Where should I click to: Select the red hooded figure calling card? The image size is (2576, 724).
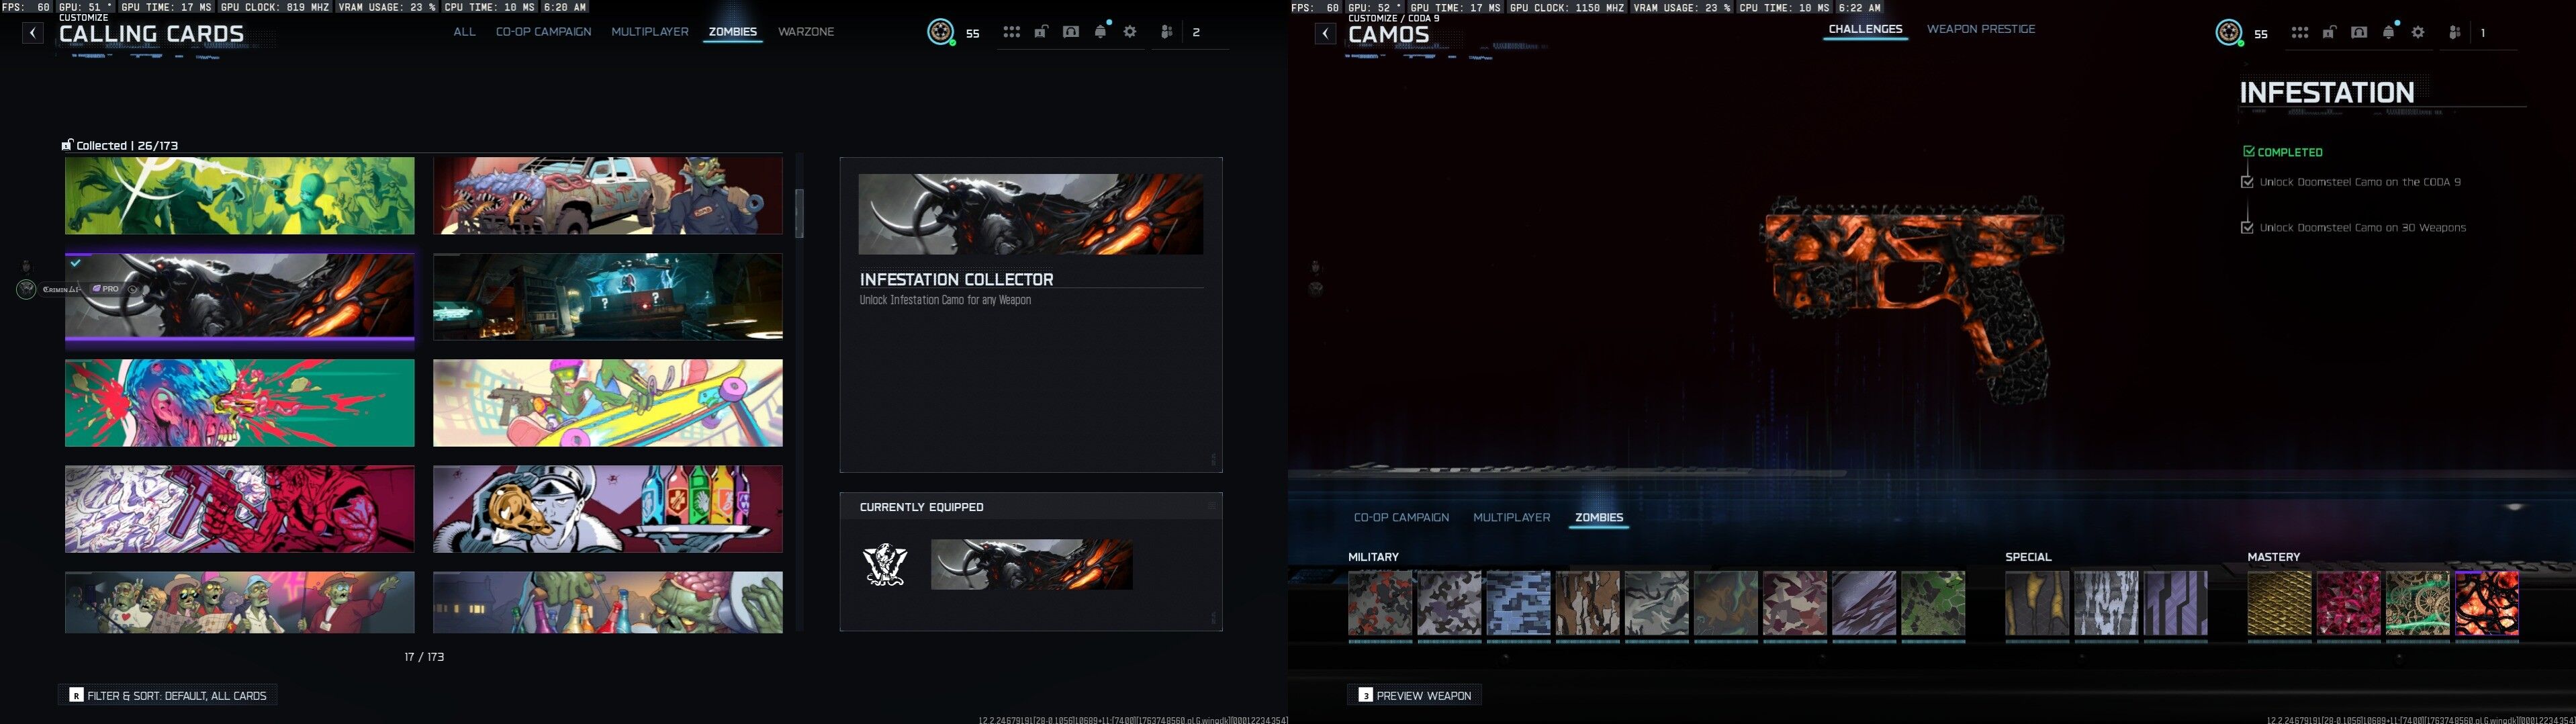tap(240, 509)
